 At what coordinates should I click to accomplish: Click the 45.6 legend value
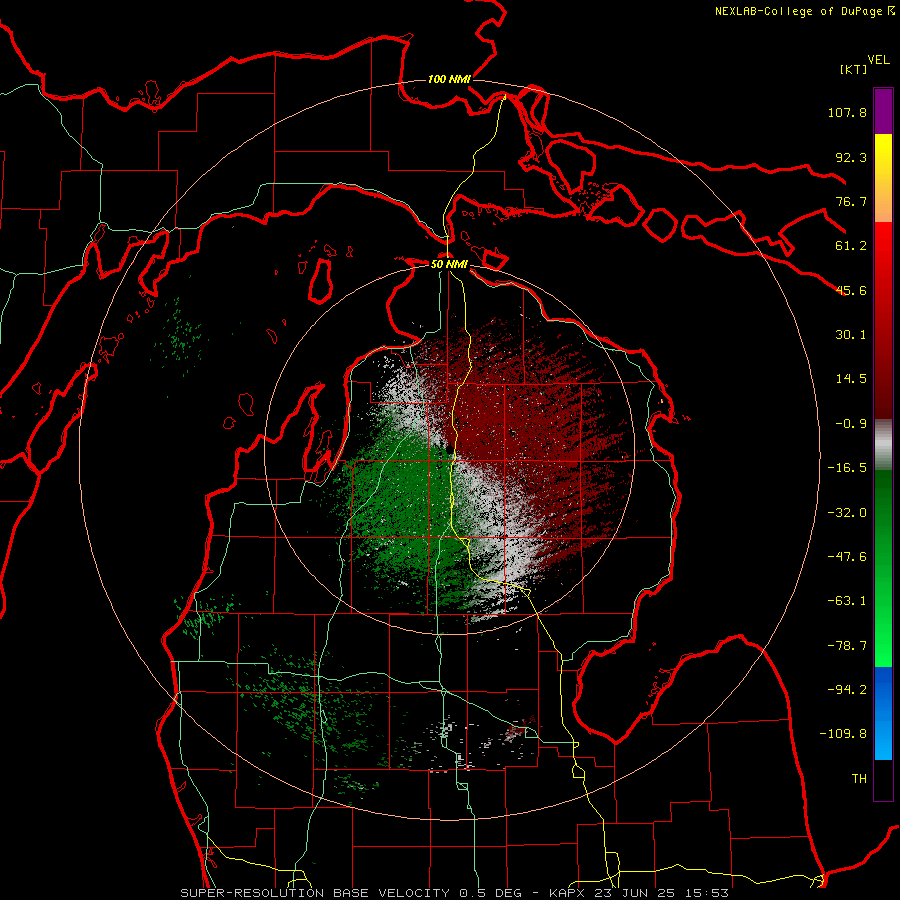[851, 290]
